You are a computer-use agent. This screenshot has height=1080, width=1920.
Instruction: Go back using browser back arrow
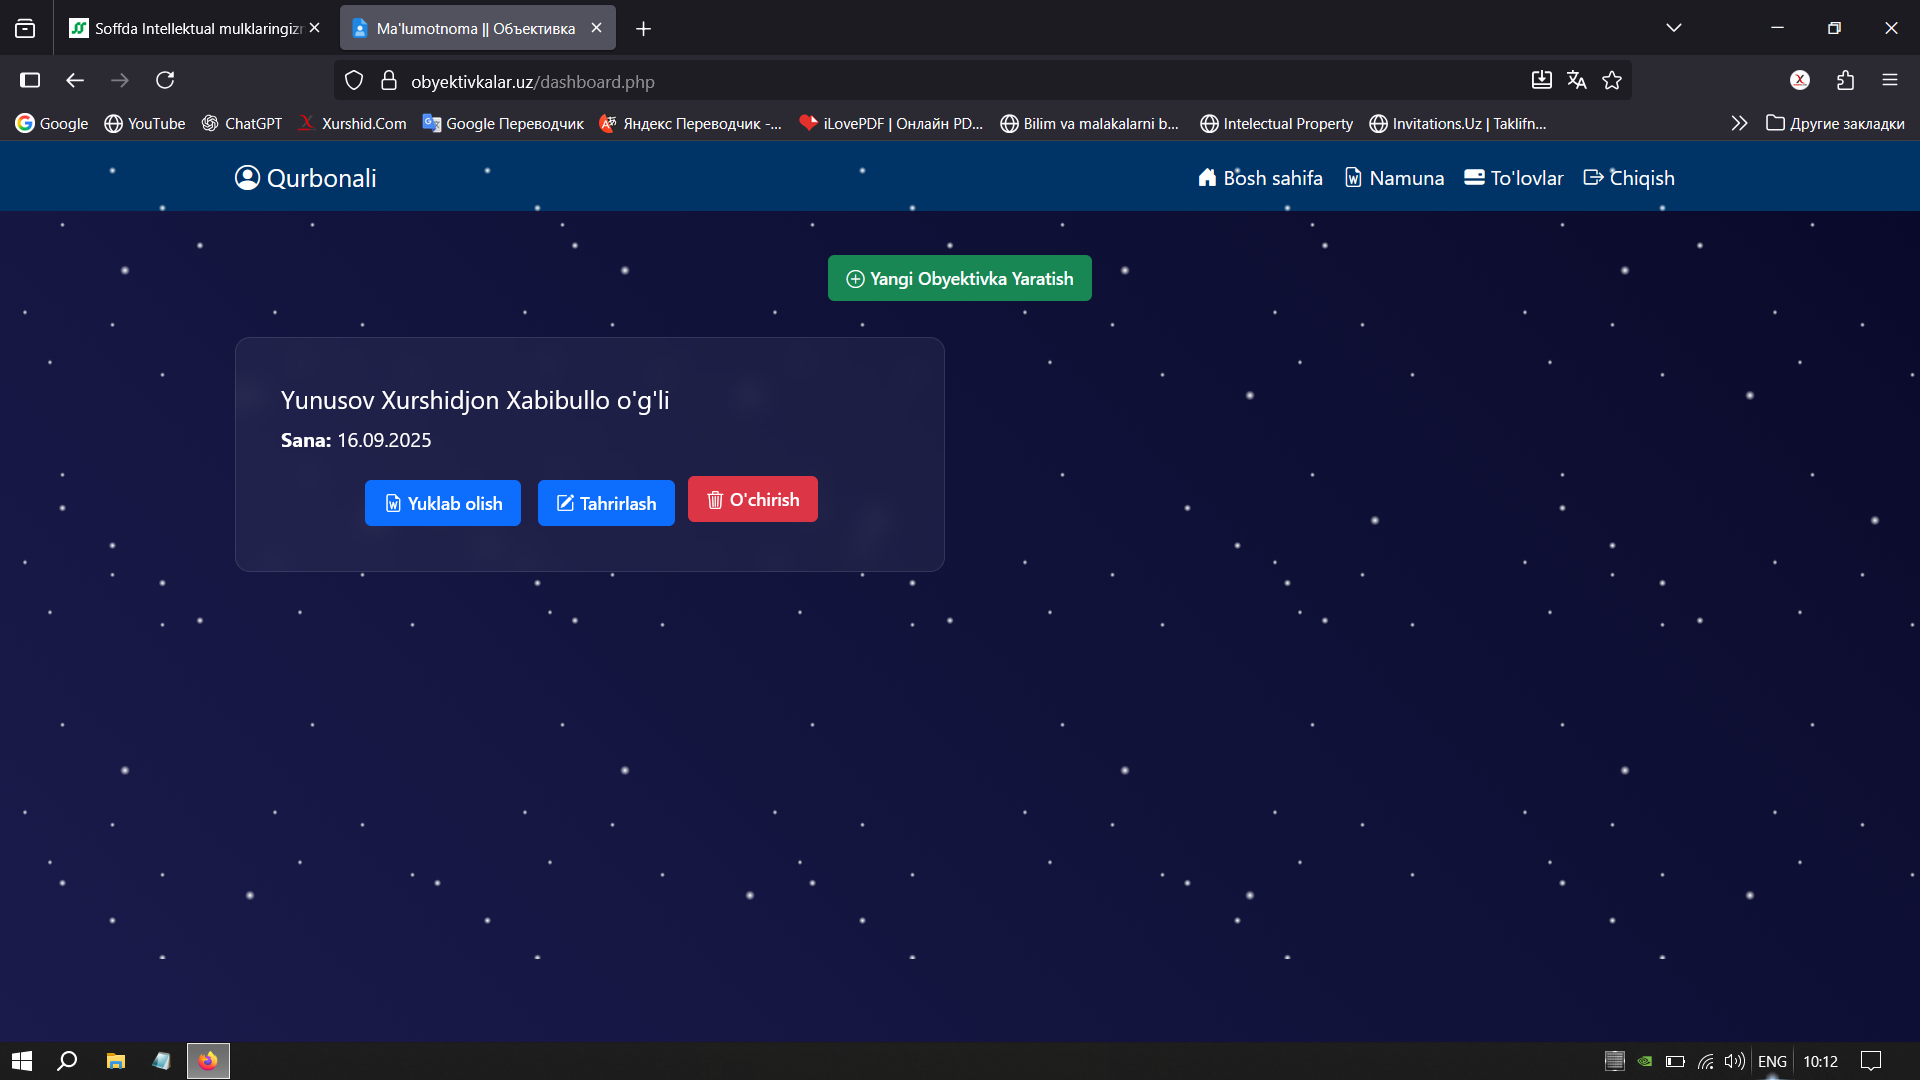[x=75, y=80]
